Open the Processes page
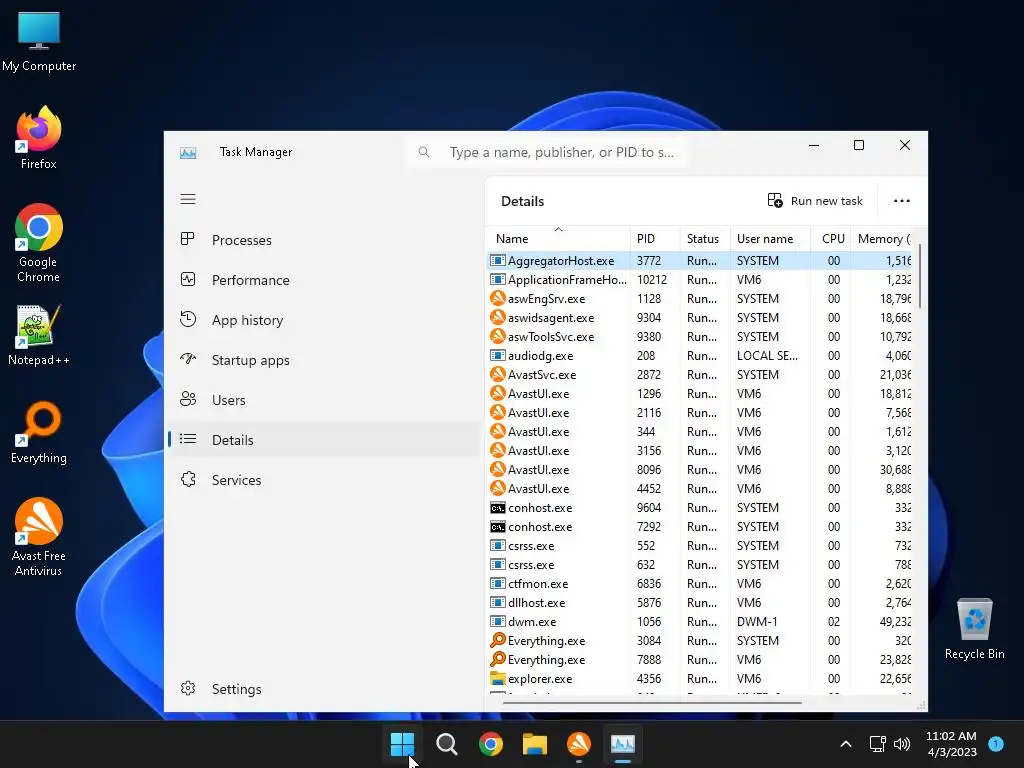The height and width of the screenshot is (768, 1024). tap(323, 240)
